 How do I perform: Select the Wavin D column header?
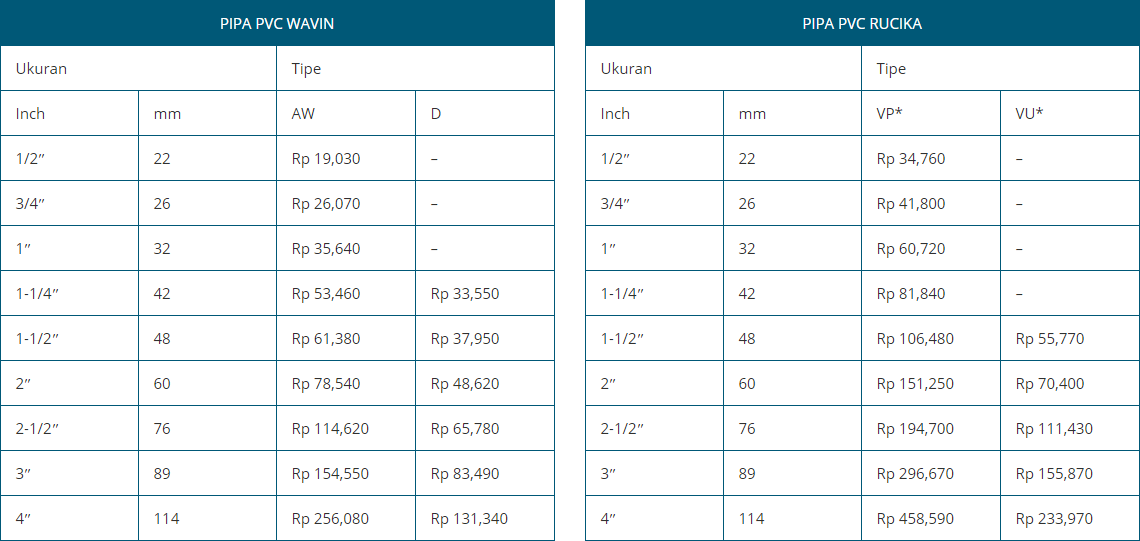coord(436,114)
